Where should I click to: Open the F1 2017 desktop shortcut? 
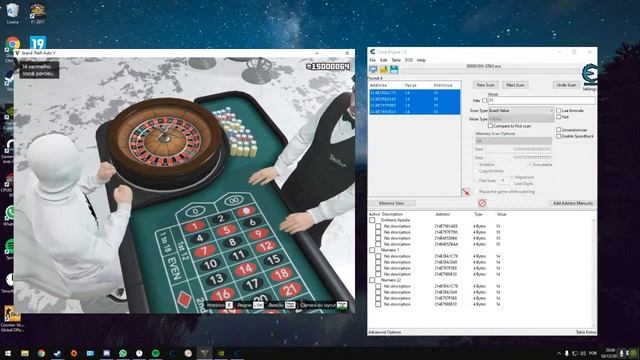38,13
